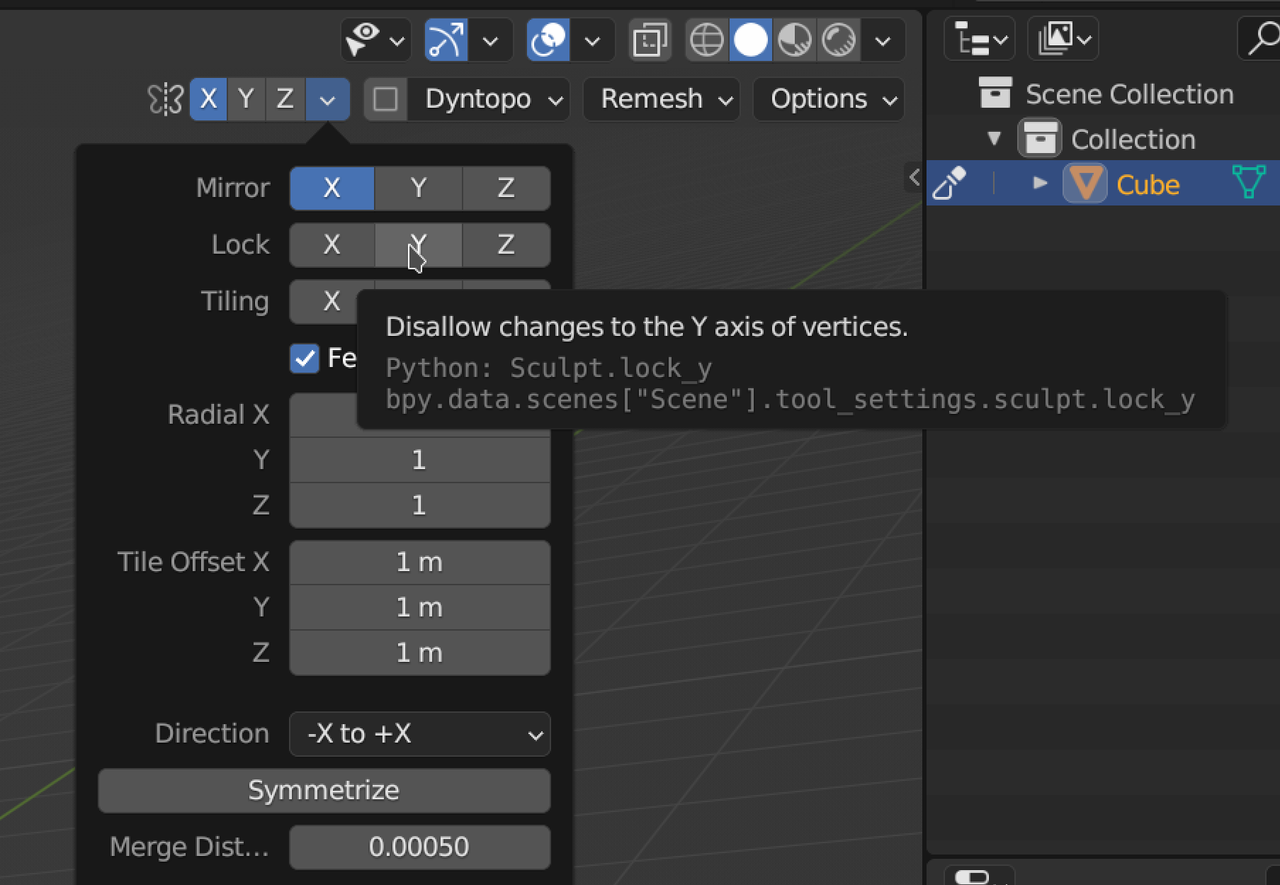Open the Remesh dropdown menu
The image size is (1280, 885).
click(661, 99)
